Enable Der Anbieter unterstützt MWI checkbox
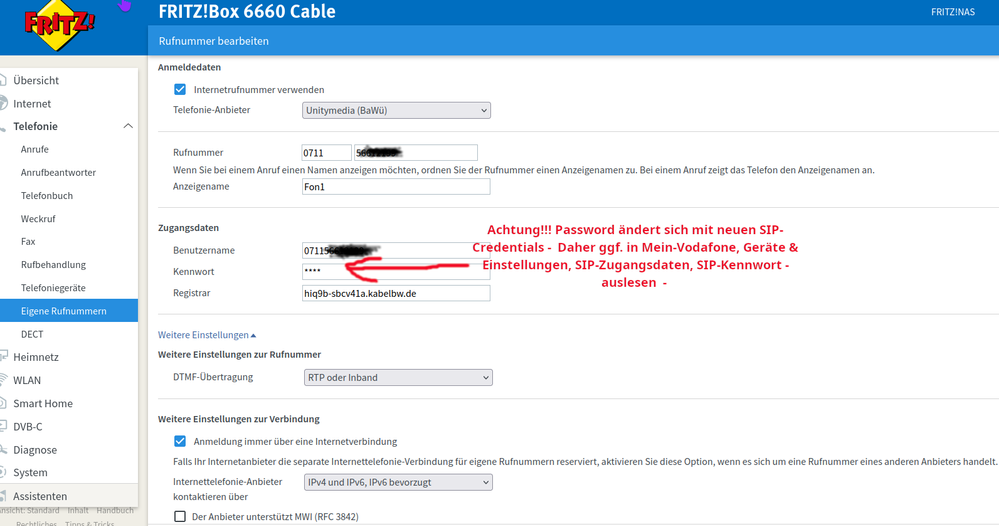This screenshot has width=999, height=526. pos(180,516)
